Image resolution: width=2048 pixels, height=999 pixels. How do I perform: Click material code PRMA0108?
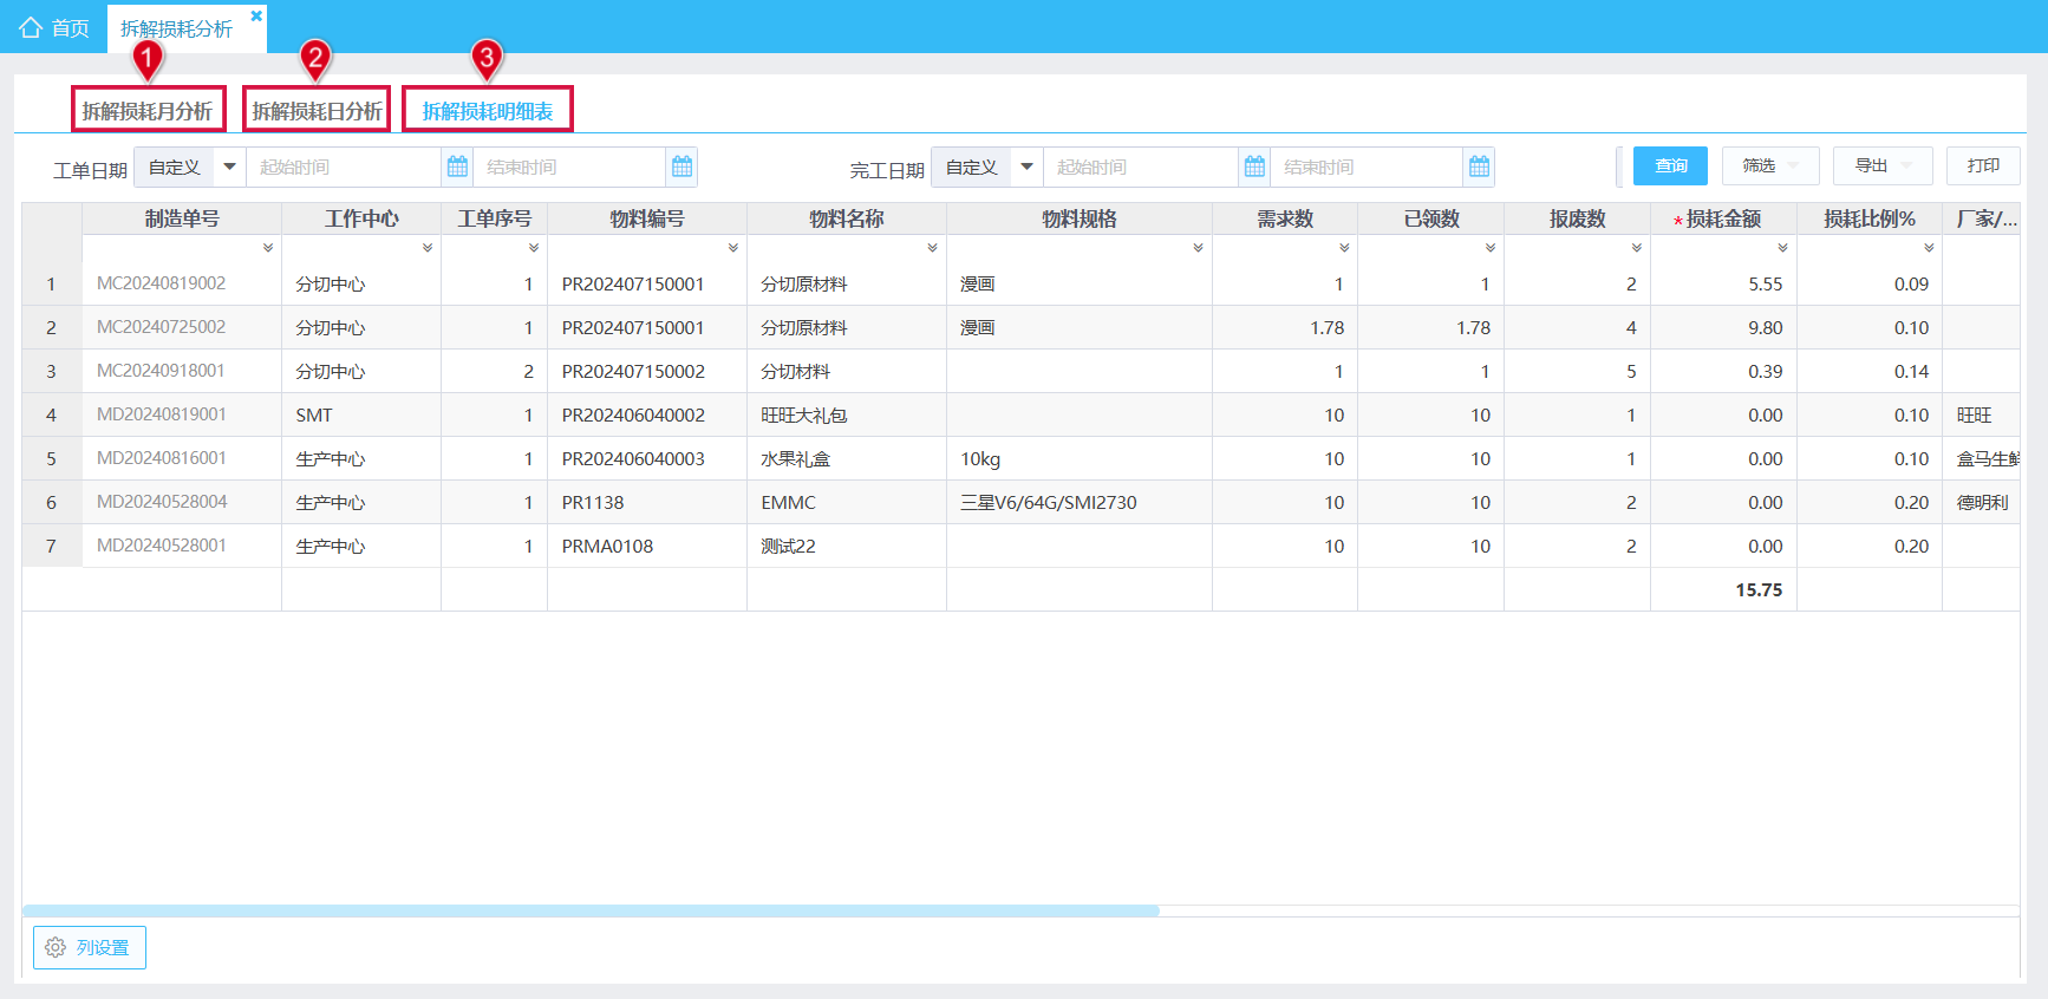[x=607, y=546]
